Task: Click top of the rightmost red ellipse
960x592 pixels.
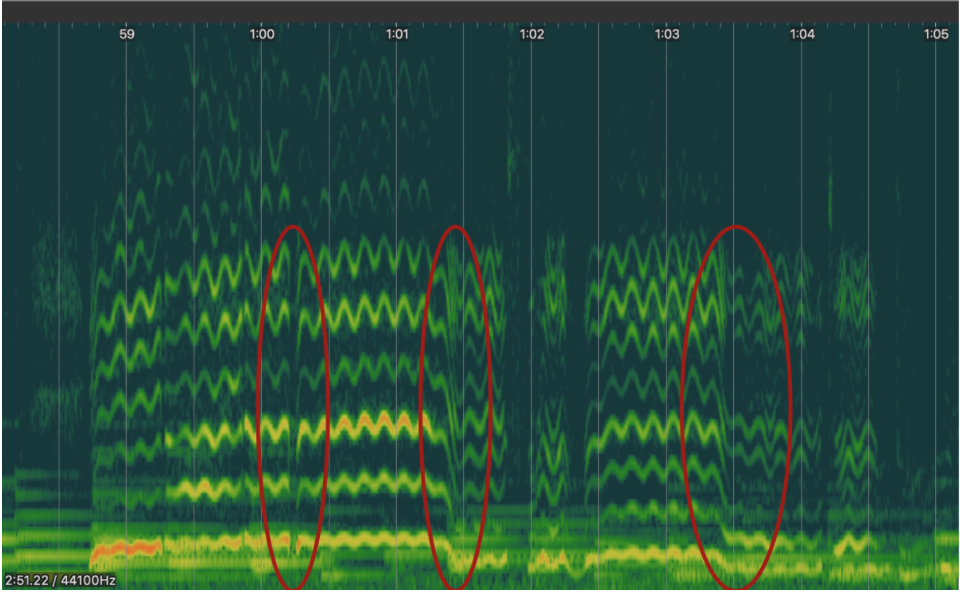Action: point(736,227)
